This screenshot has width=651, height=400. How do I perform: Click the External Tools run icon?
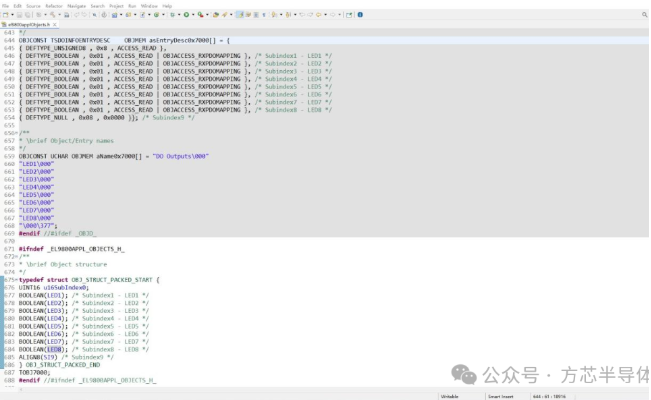point(201,15)
